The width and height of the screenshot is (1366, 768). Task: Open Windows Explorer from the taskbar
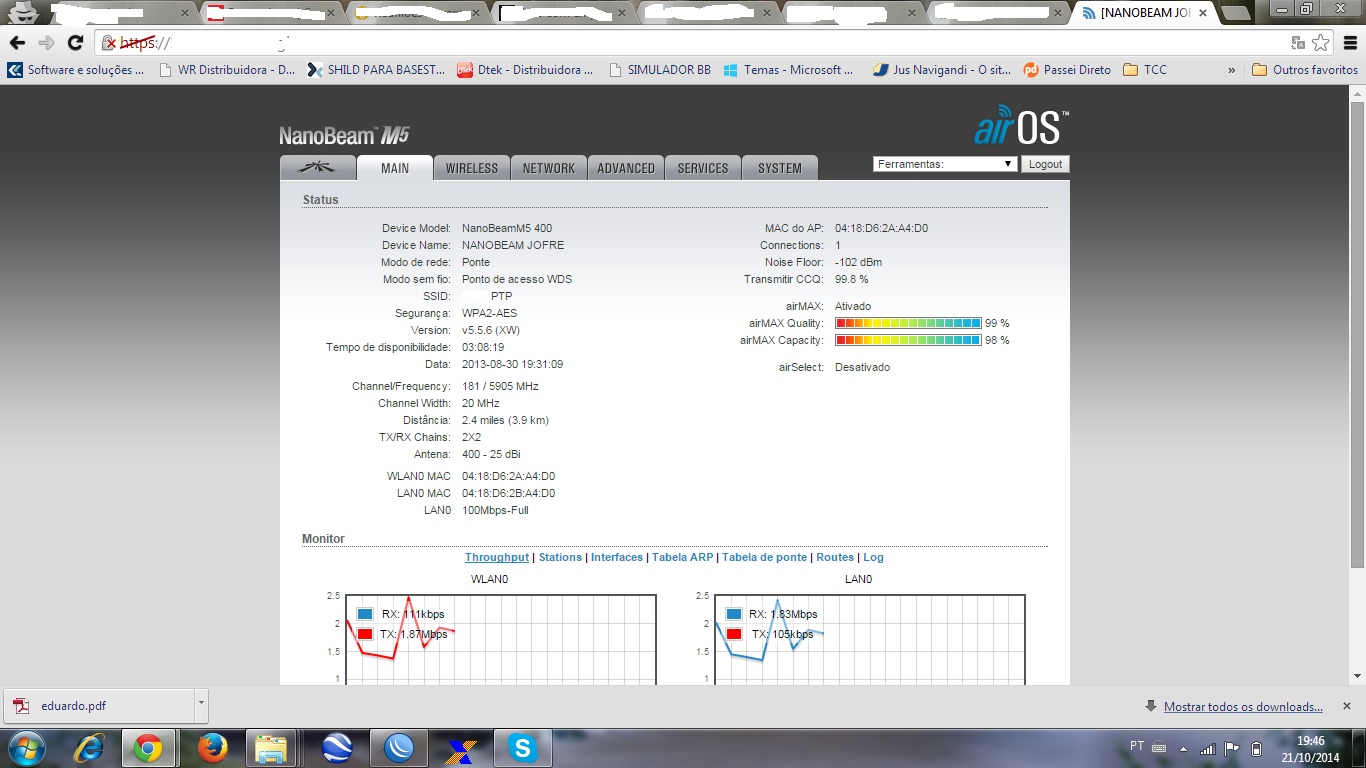(x=271, y=748)
